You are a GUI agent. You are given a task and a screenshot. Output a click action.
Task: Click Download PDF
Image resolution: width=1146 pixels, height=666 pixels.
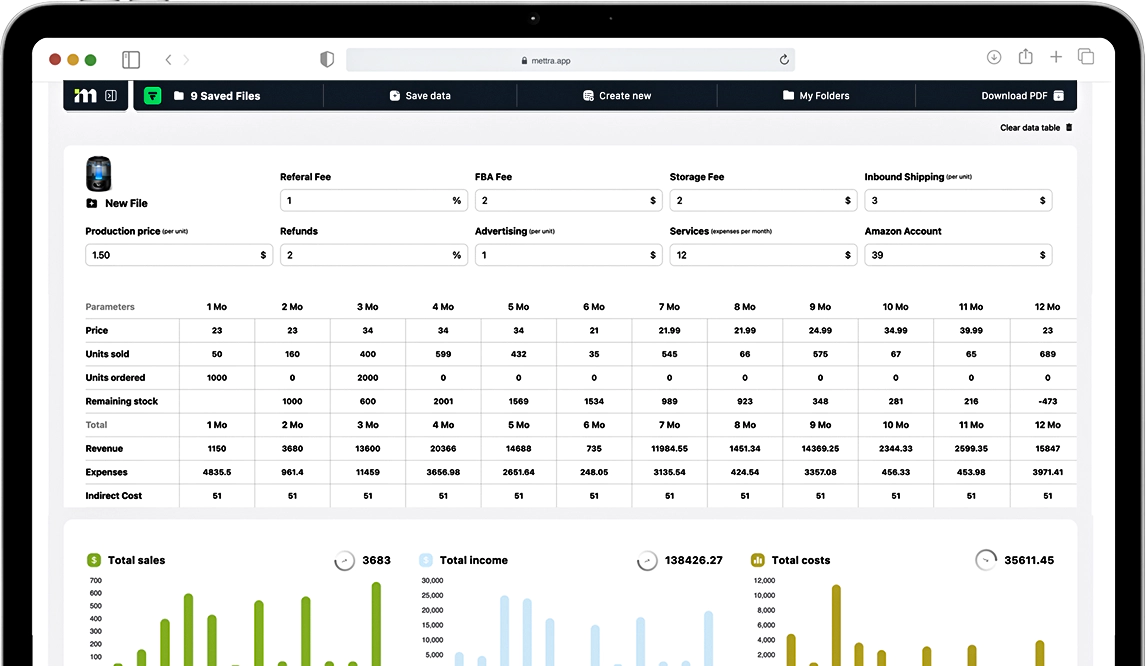(1022, 96)
